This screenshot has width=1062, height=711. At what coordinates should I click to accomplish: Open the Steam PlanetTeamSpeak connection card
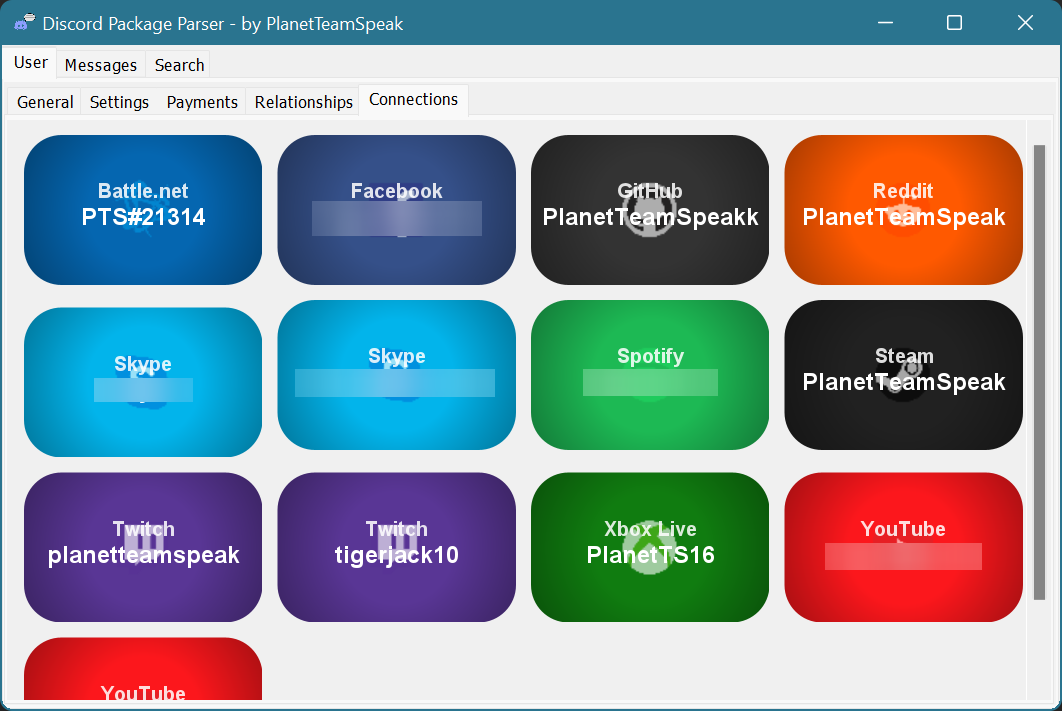(904, 375)
